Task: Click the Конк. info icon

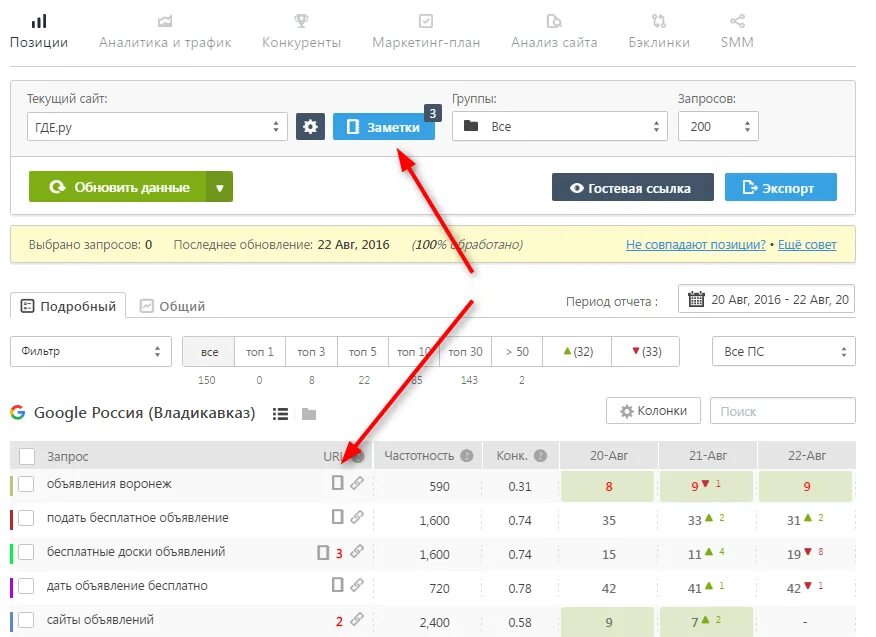Action: click(540, 455)
